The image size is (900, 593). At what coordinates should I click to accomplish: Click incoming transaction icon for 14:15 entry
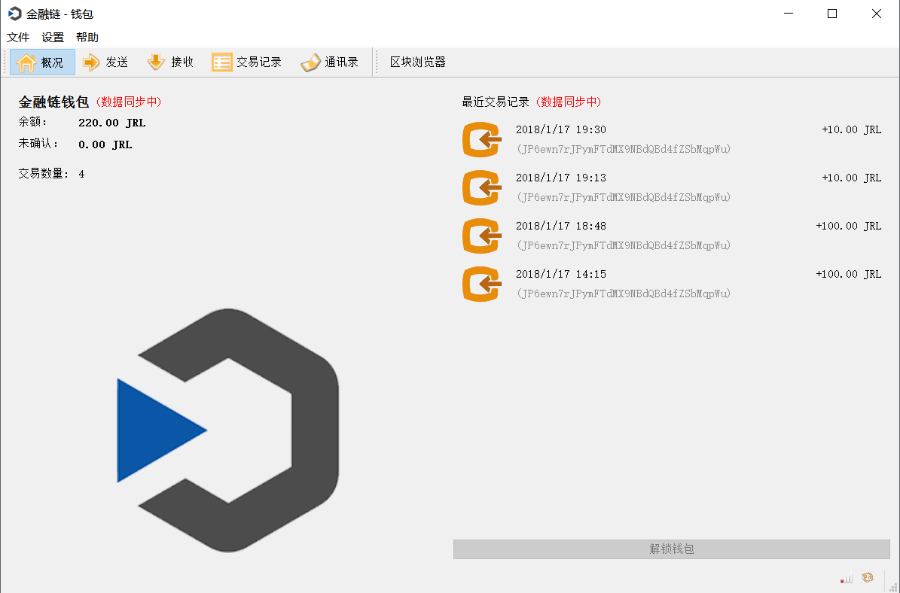[482, 284]
